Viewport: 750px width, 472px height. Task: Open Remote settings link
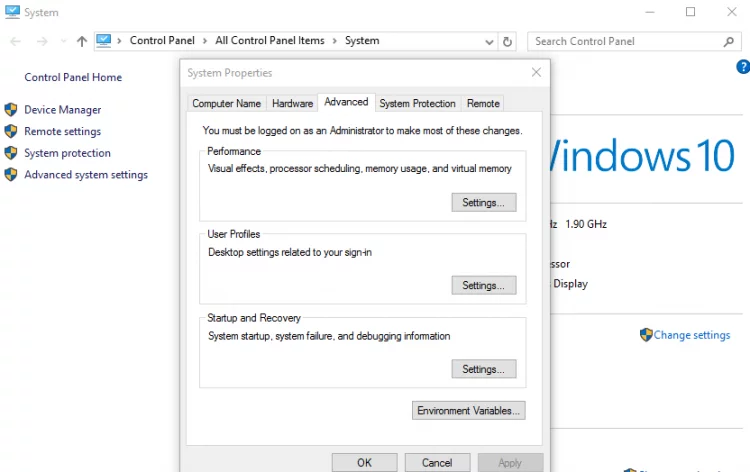pos(63,131)
